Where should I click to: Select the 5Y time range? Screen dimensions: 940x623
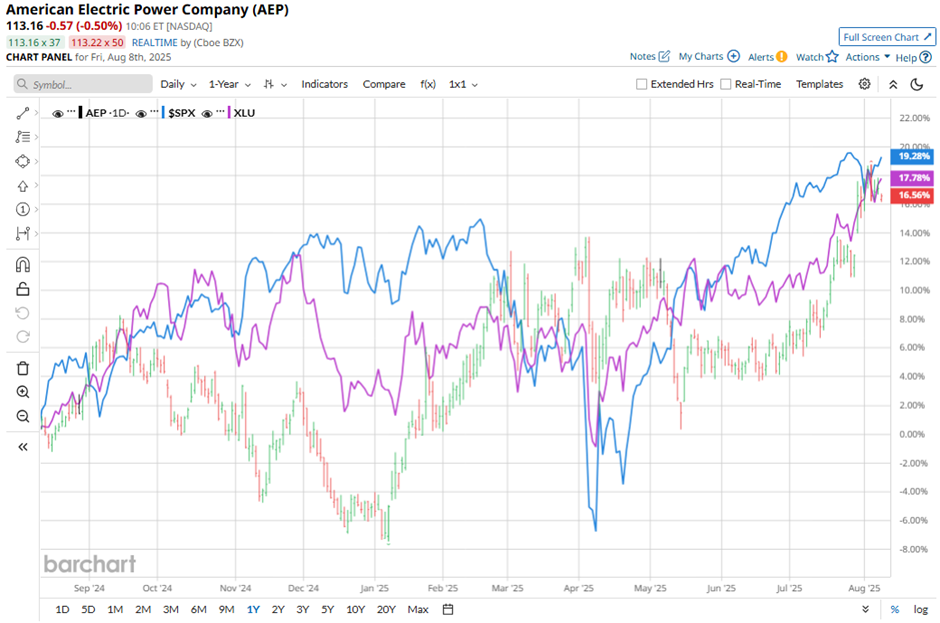[327, 609]
